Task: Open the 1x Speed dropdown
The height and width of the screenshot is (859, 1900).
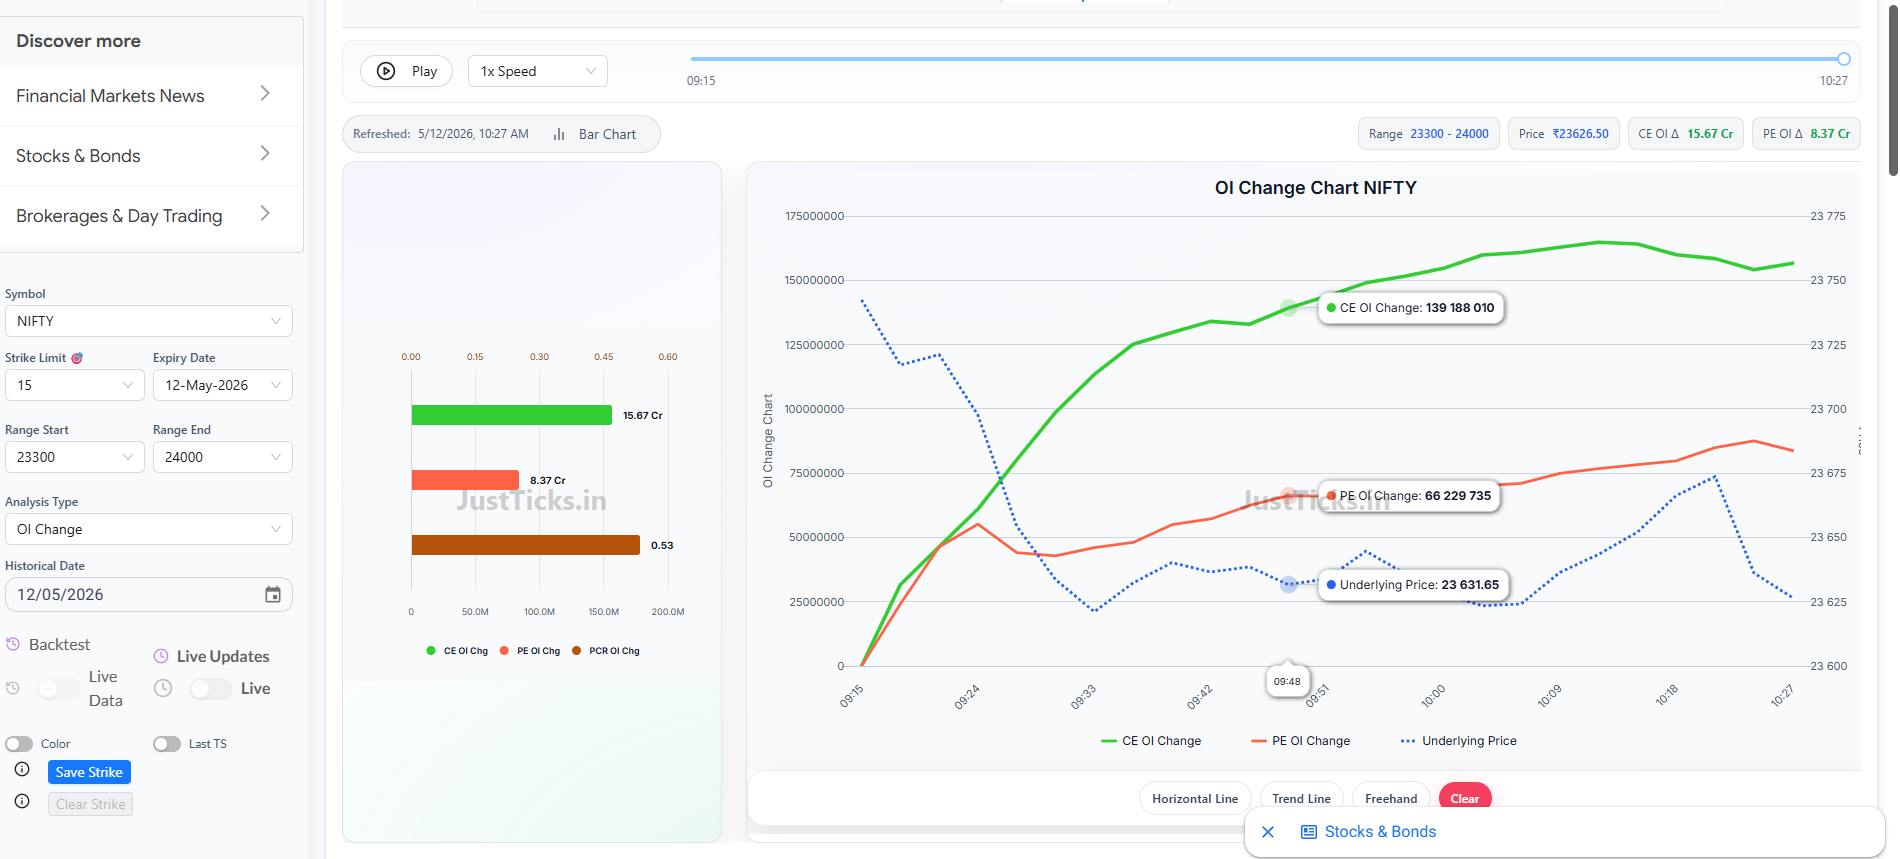Action: click(538, 71)
